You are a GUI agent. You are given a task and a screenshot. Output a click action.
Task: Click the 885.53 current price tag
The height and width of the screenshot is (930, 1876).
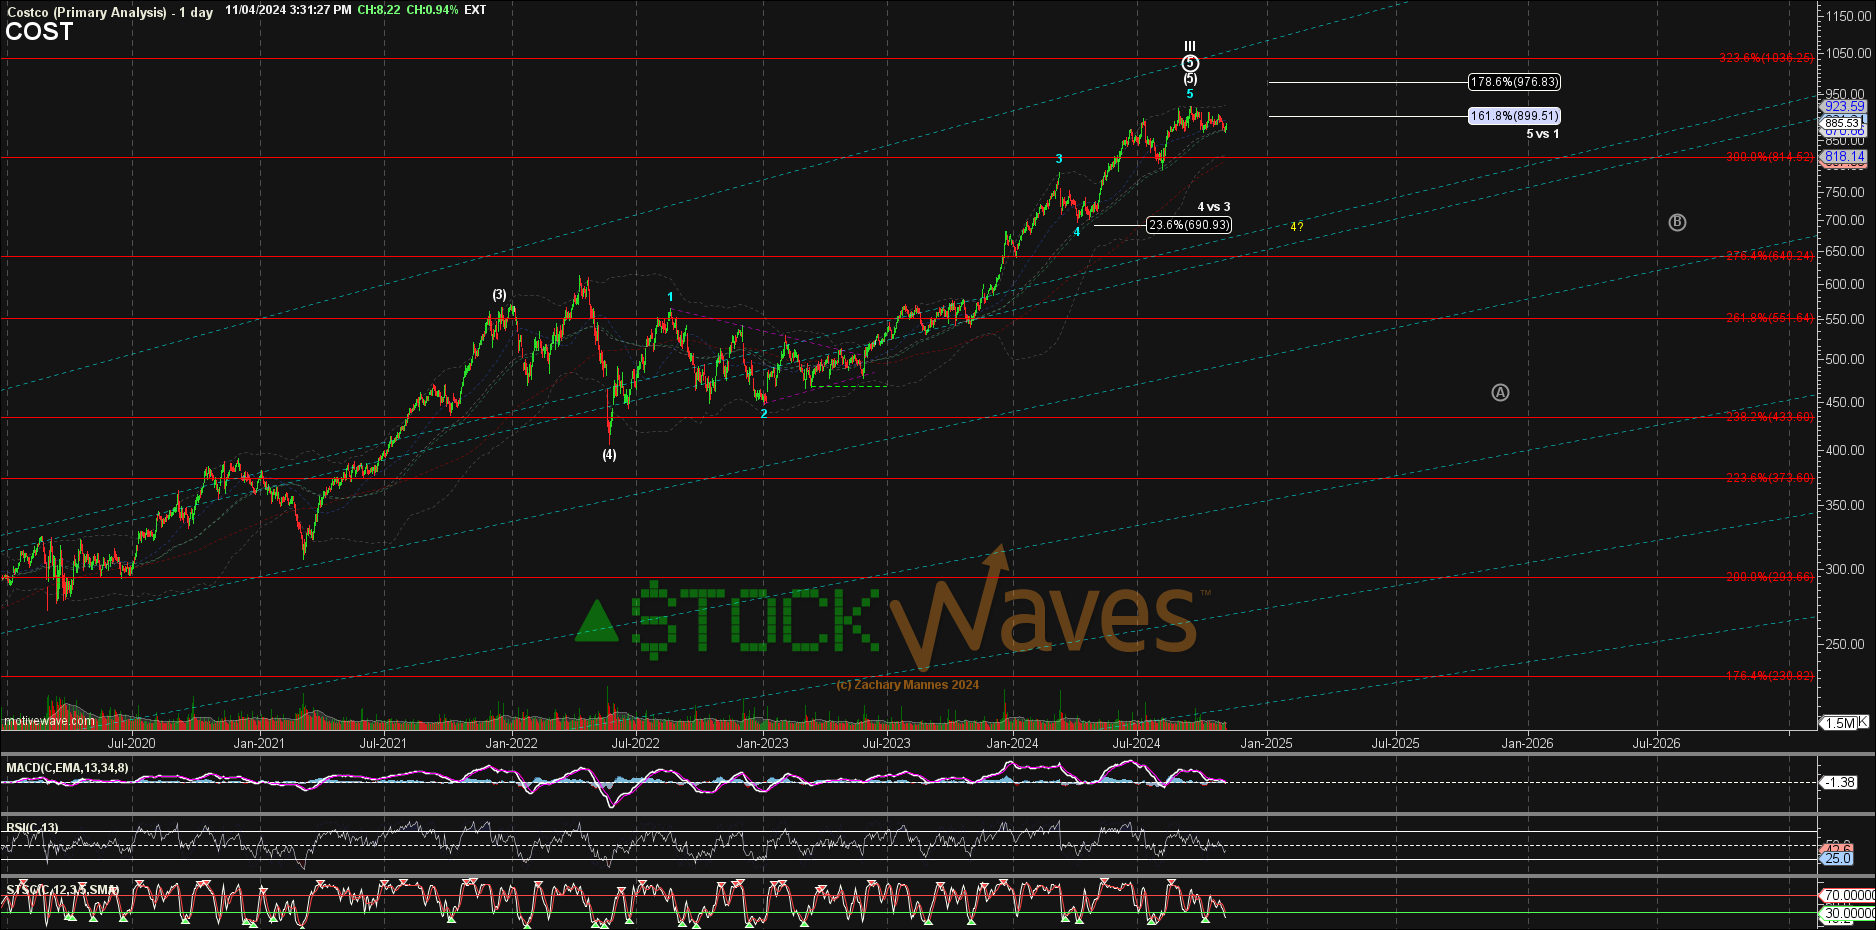(1842, 123)
